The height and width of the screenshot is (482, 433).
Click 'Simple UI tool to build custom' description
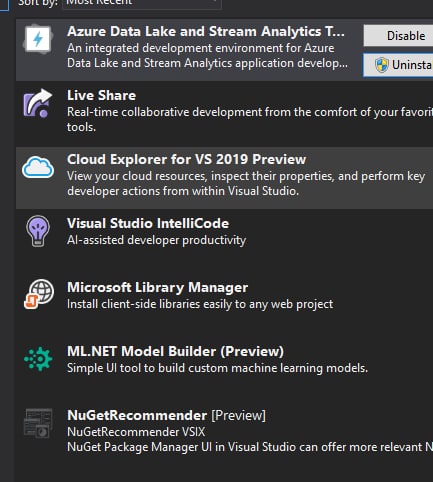click(217, 368)
